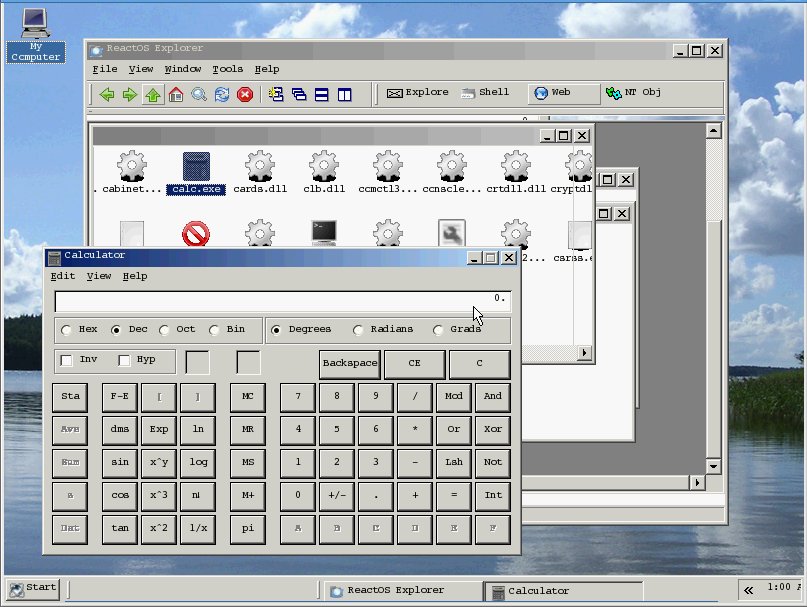Click the Home icon in Explorer toolbar
The width and height of the screenshot is (807, 607).
point(176,94)
